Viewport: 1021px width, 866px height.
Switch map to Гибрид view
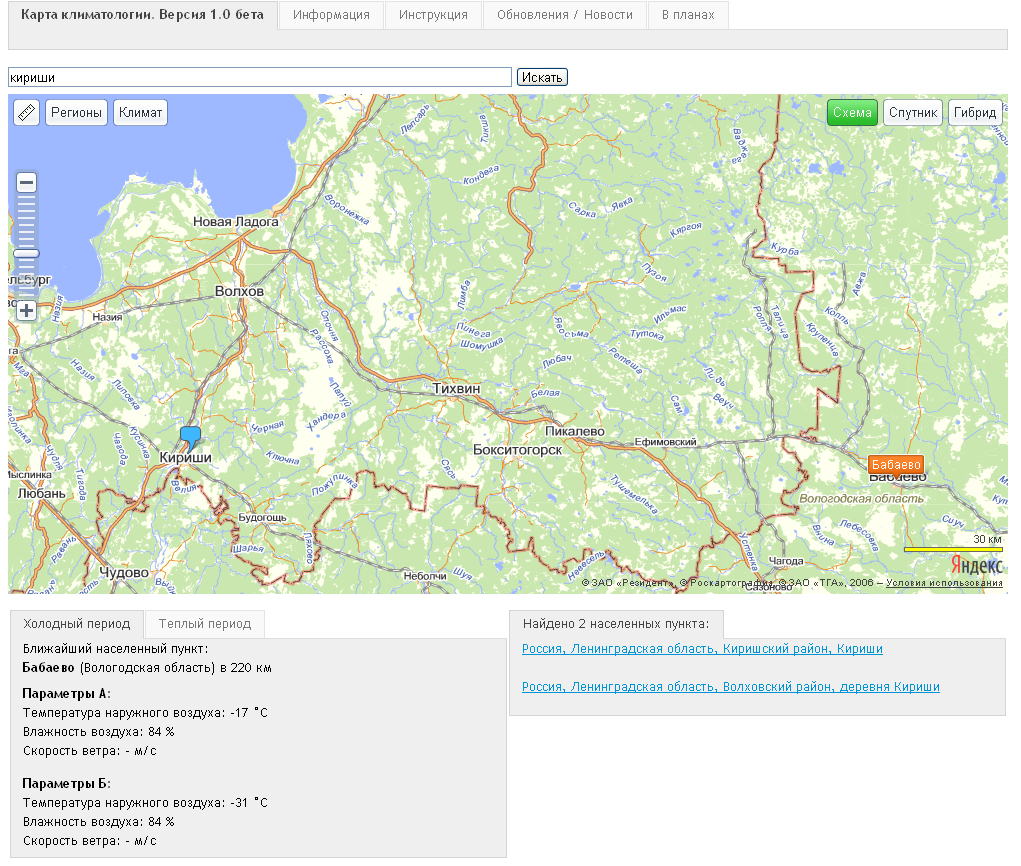click(x=975, y=112)
